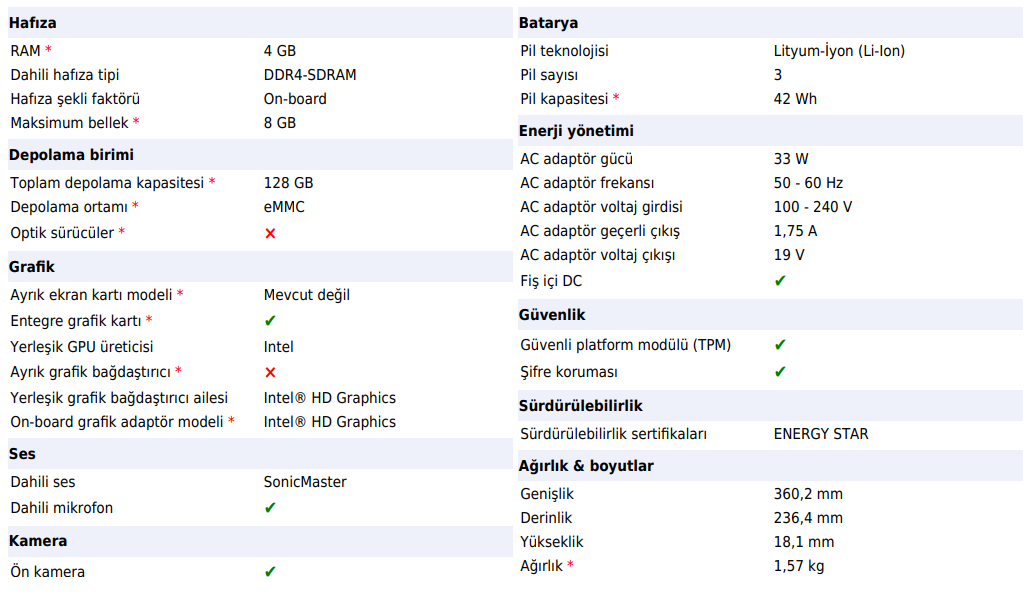Click the red cross for Ayrık grafik bağdaştırıcı
The width and height of the screenshot is (1034, 614).
270,372
